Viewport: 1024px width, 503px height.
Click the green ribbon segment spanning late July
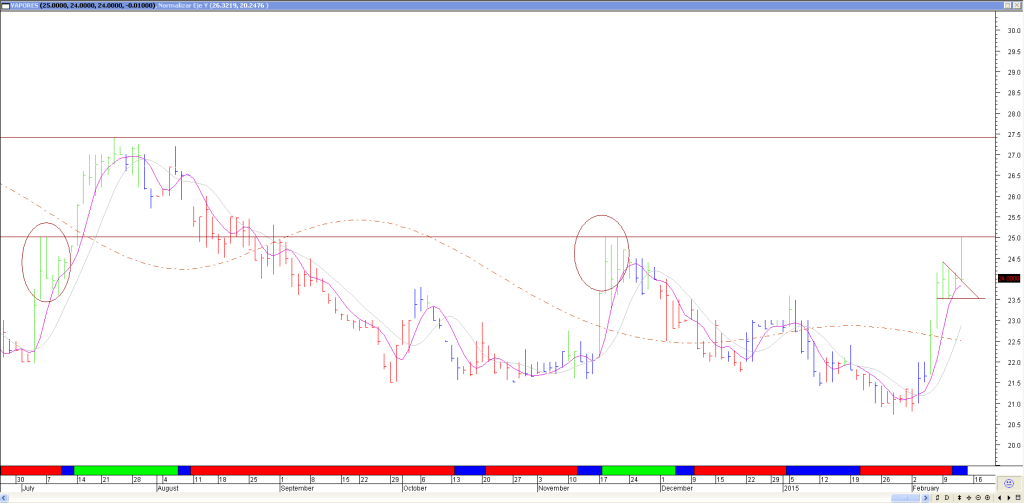(x=125, y=470)
